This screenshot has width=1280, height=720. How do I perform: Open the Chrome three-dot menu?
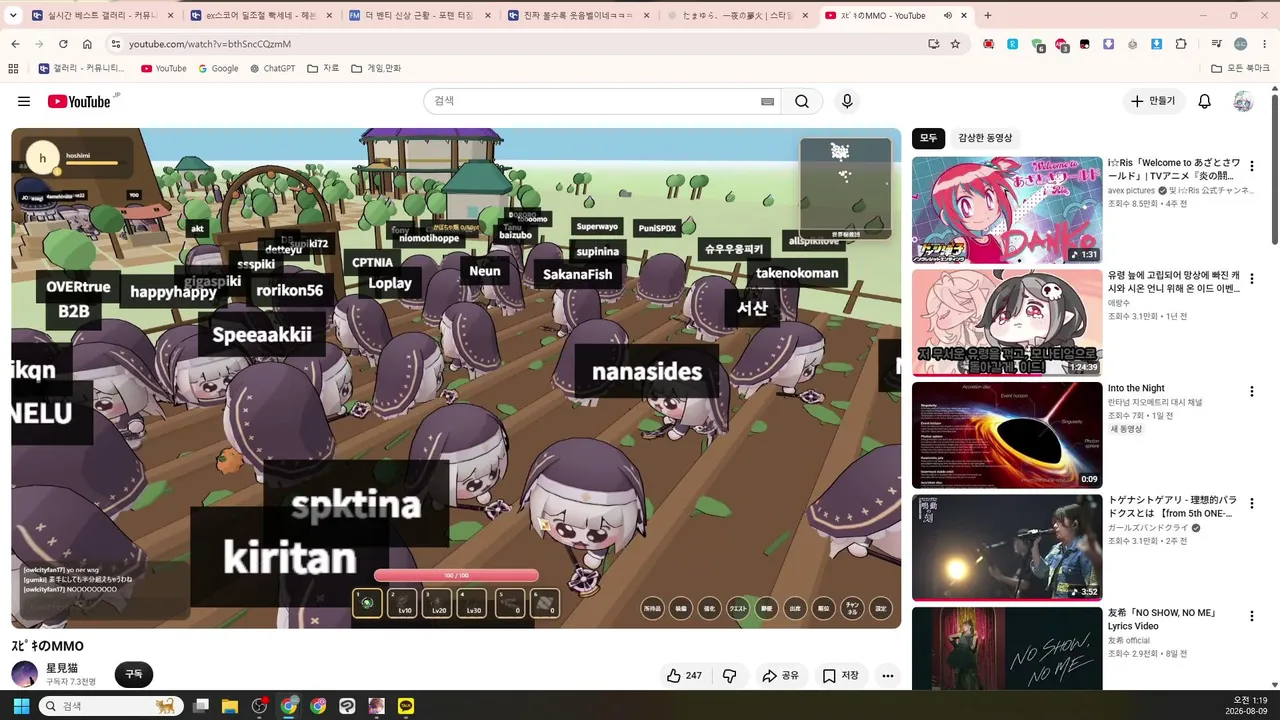click(x=1263, y=44)
